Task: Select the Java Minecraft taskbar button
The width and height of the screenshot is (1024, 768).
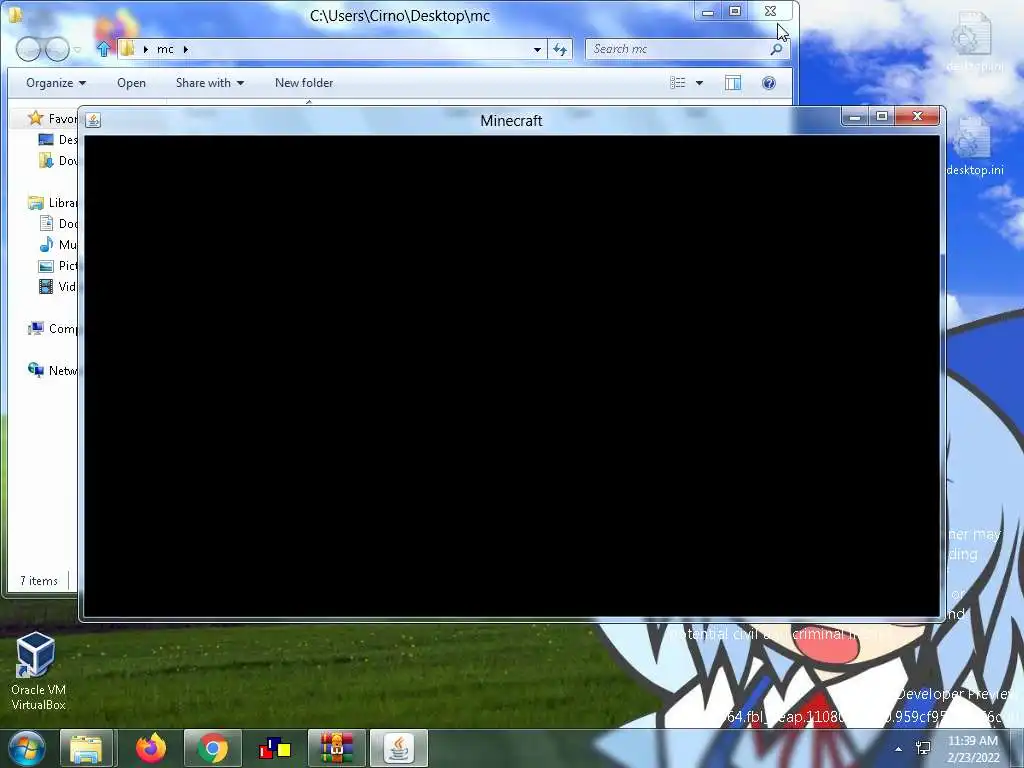Action: [x=399, y=748]
